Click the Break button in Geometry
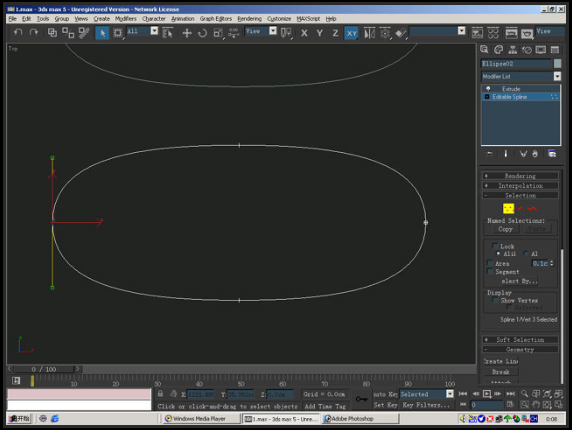The width and height of the screenshot is (572, 430). coord(500,372)
